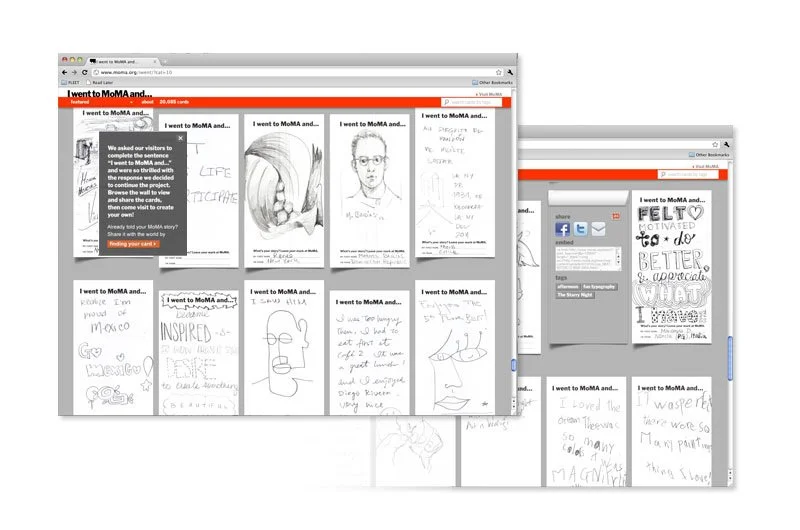Viewport: 800px width, 530px height.
Task: Open the Read Later bookmark
Action: pos(99,82)
